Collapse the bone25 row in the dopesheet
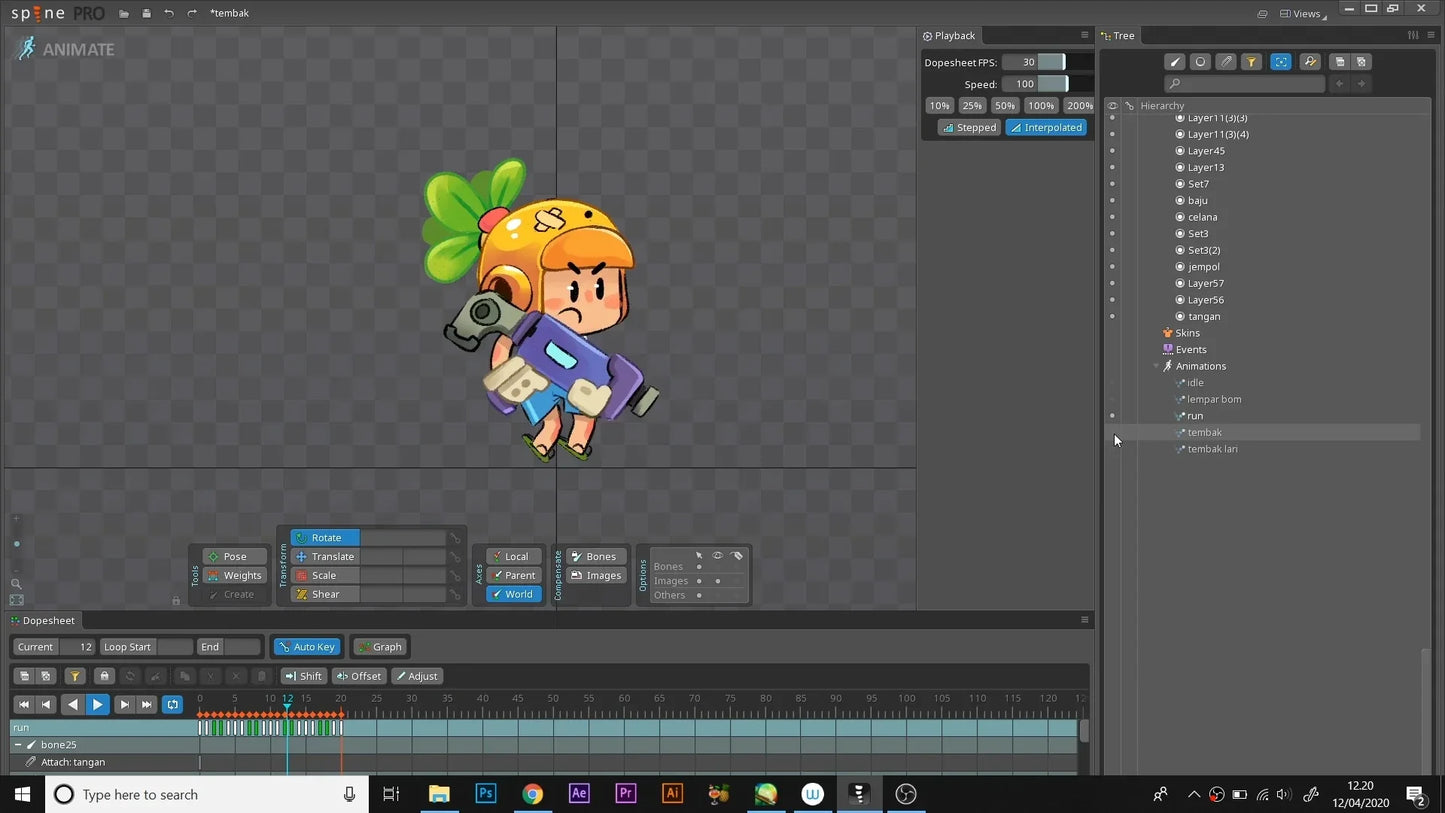1445x813 pixels. coord(17,745)
